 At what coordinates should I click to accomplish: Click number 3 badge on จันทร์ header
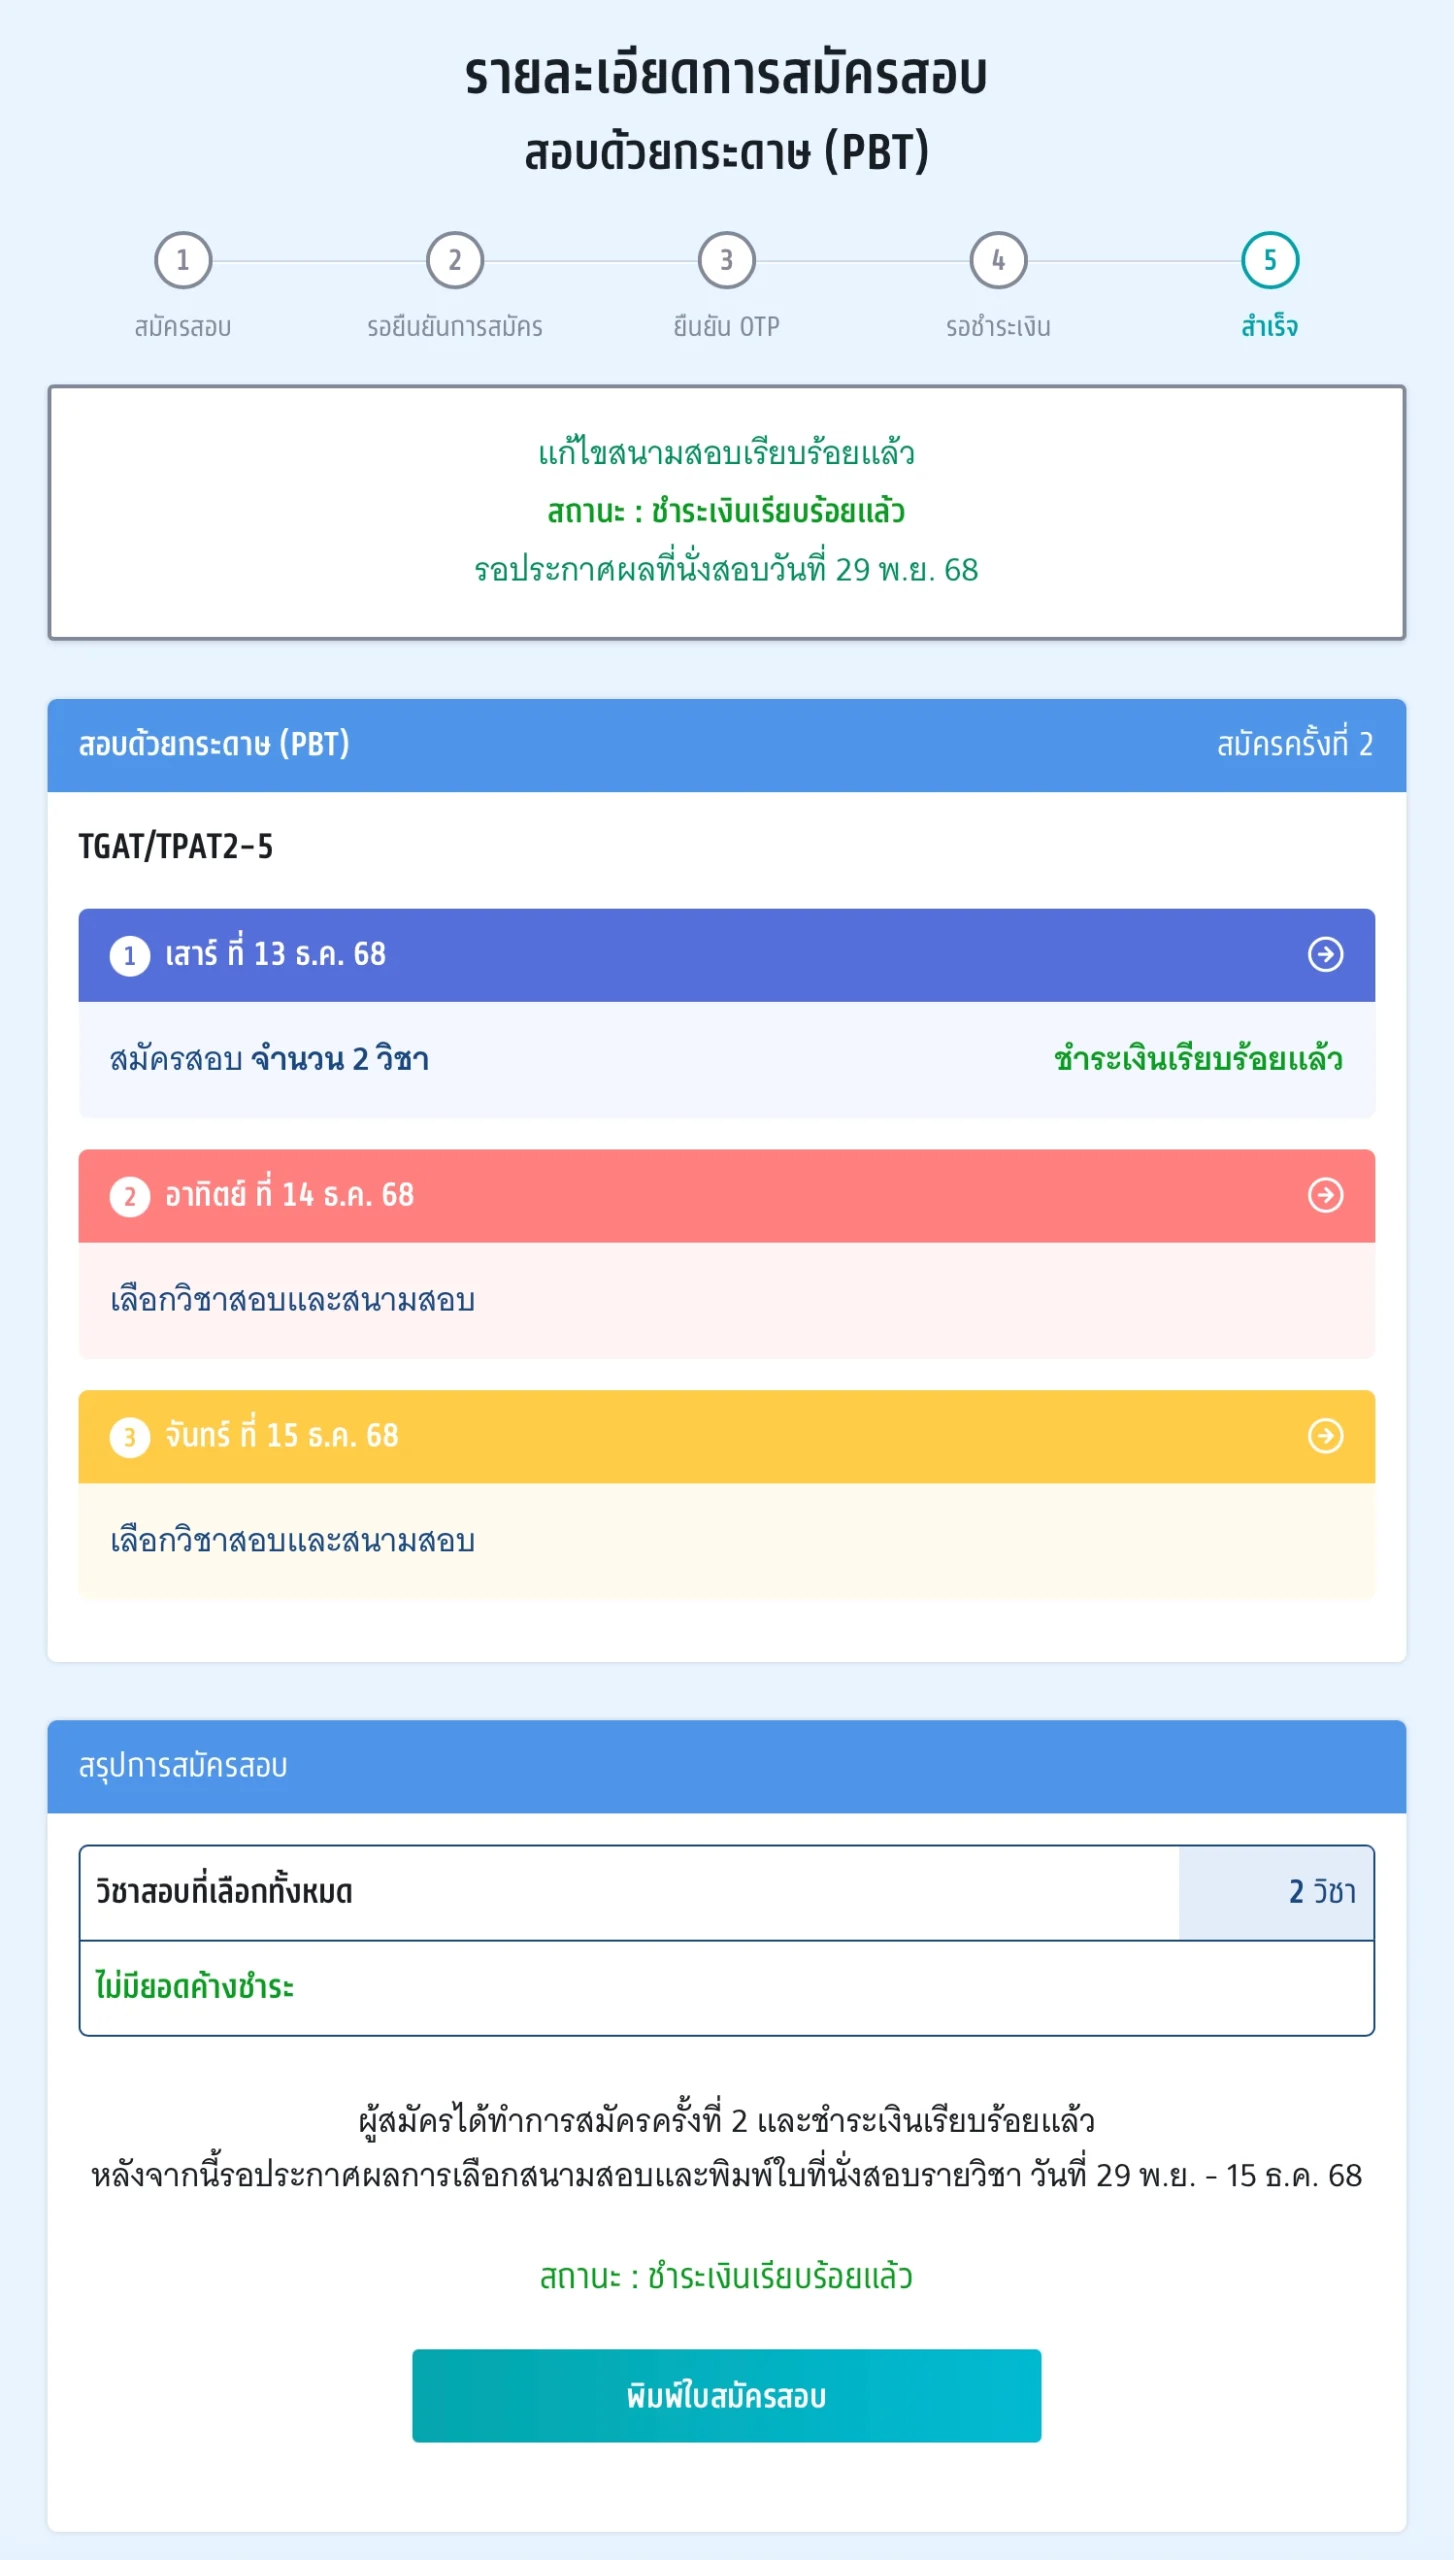coord(130,1437)
